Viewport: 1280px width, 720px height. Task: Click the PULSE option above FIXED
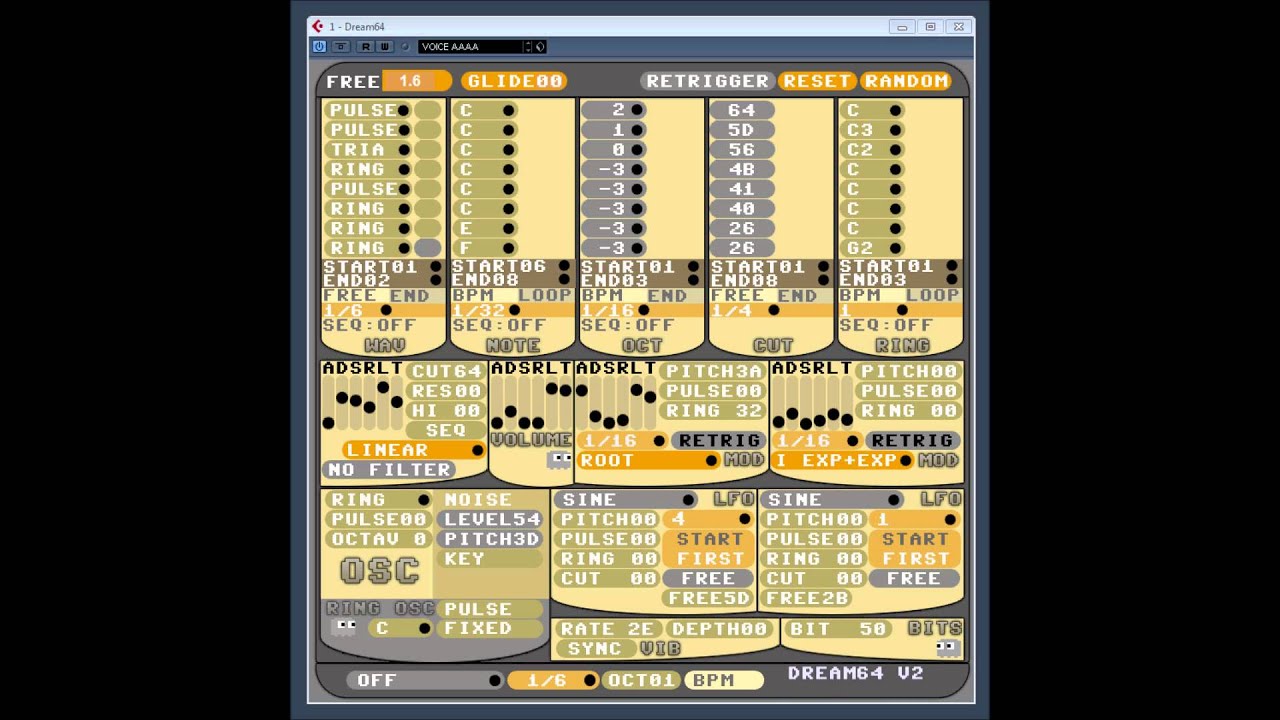pos(490,608)
